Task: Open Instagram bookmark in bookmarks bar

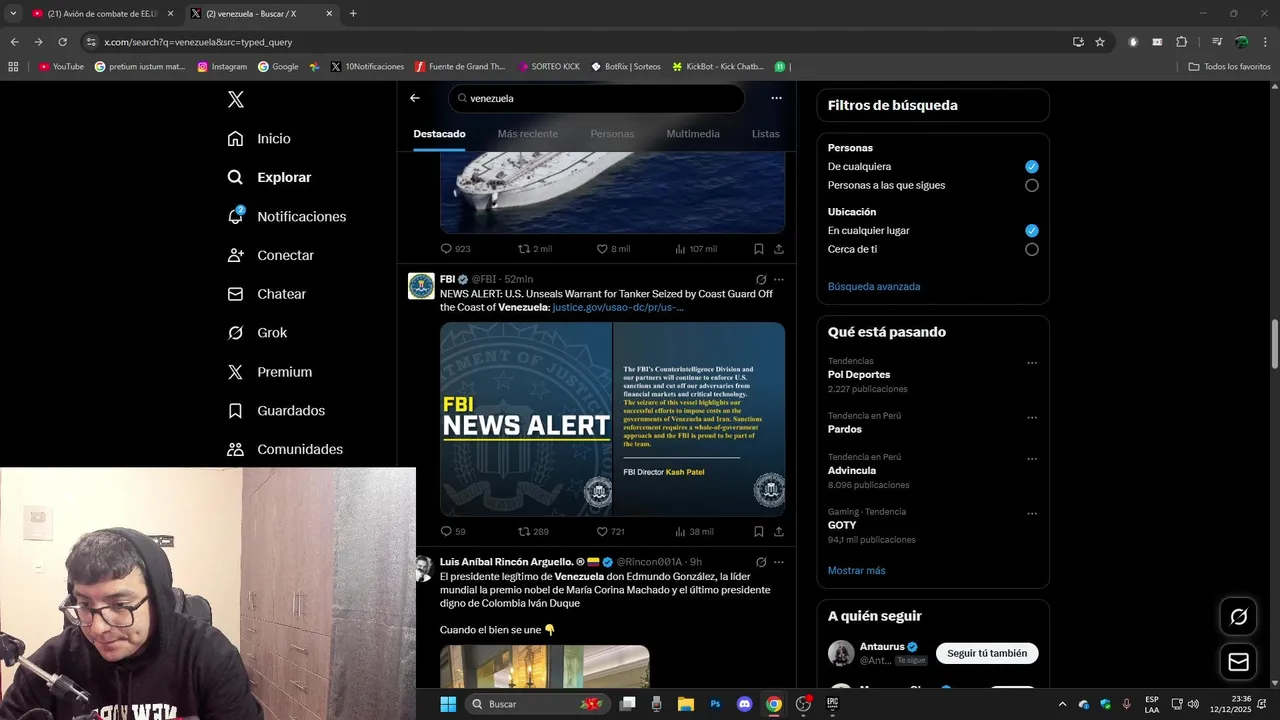Action: click(222, 67)
